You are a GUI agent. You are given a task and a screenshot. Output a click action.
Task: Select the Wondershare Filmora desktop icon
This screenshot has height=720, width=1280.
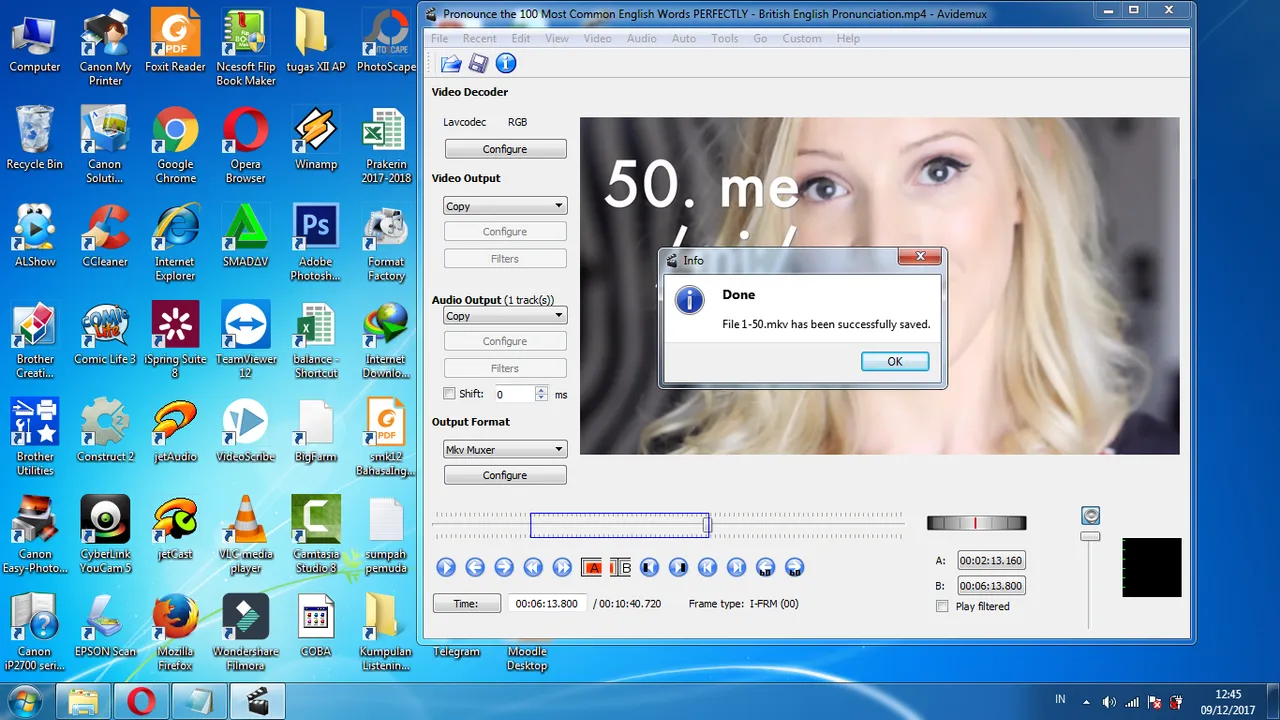point(245,633)
